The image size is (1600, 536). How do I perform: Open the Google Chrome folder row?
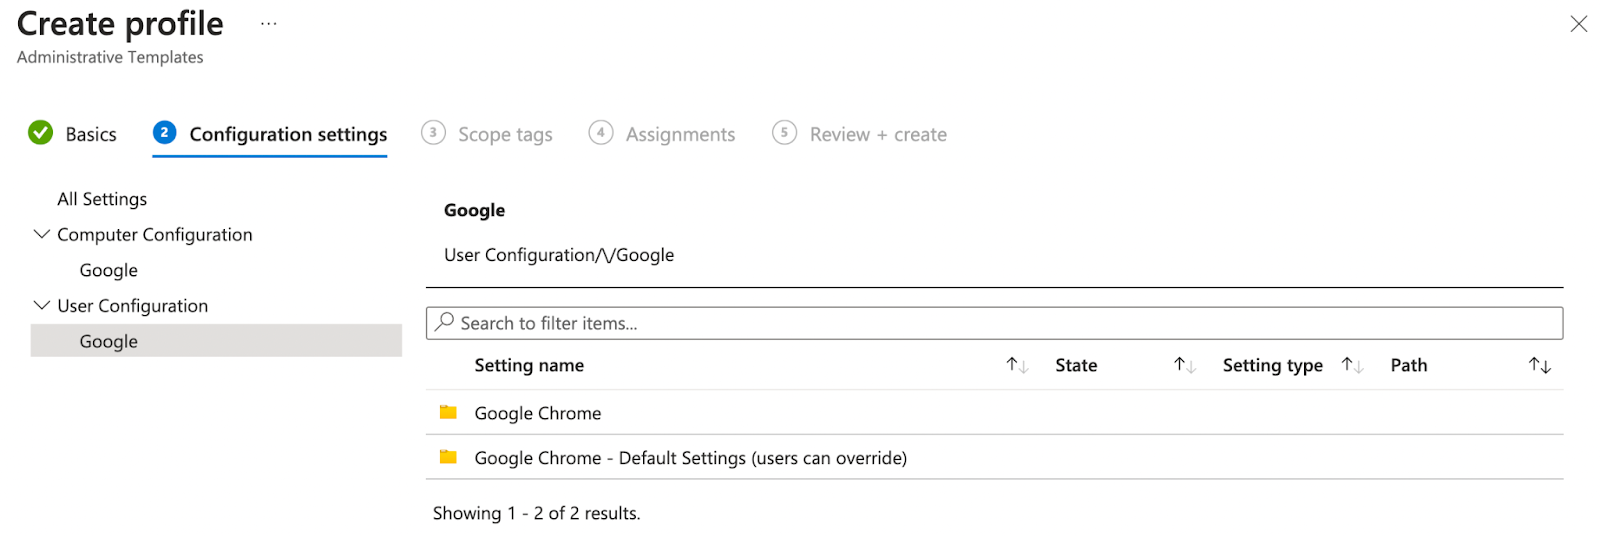point(994,412)
